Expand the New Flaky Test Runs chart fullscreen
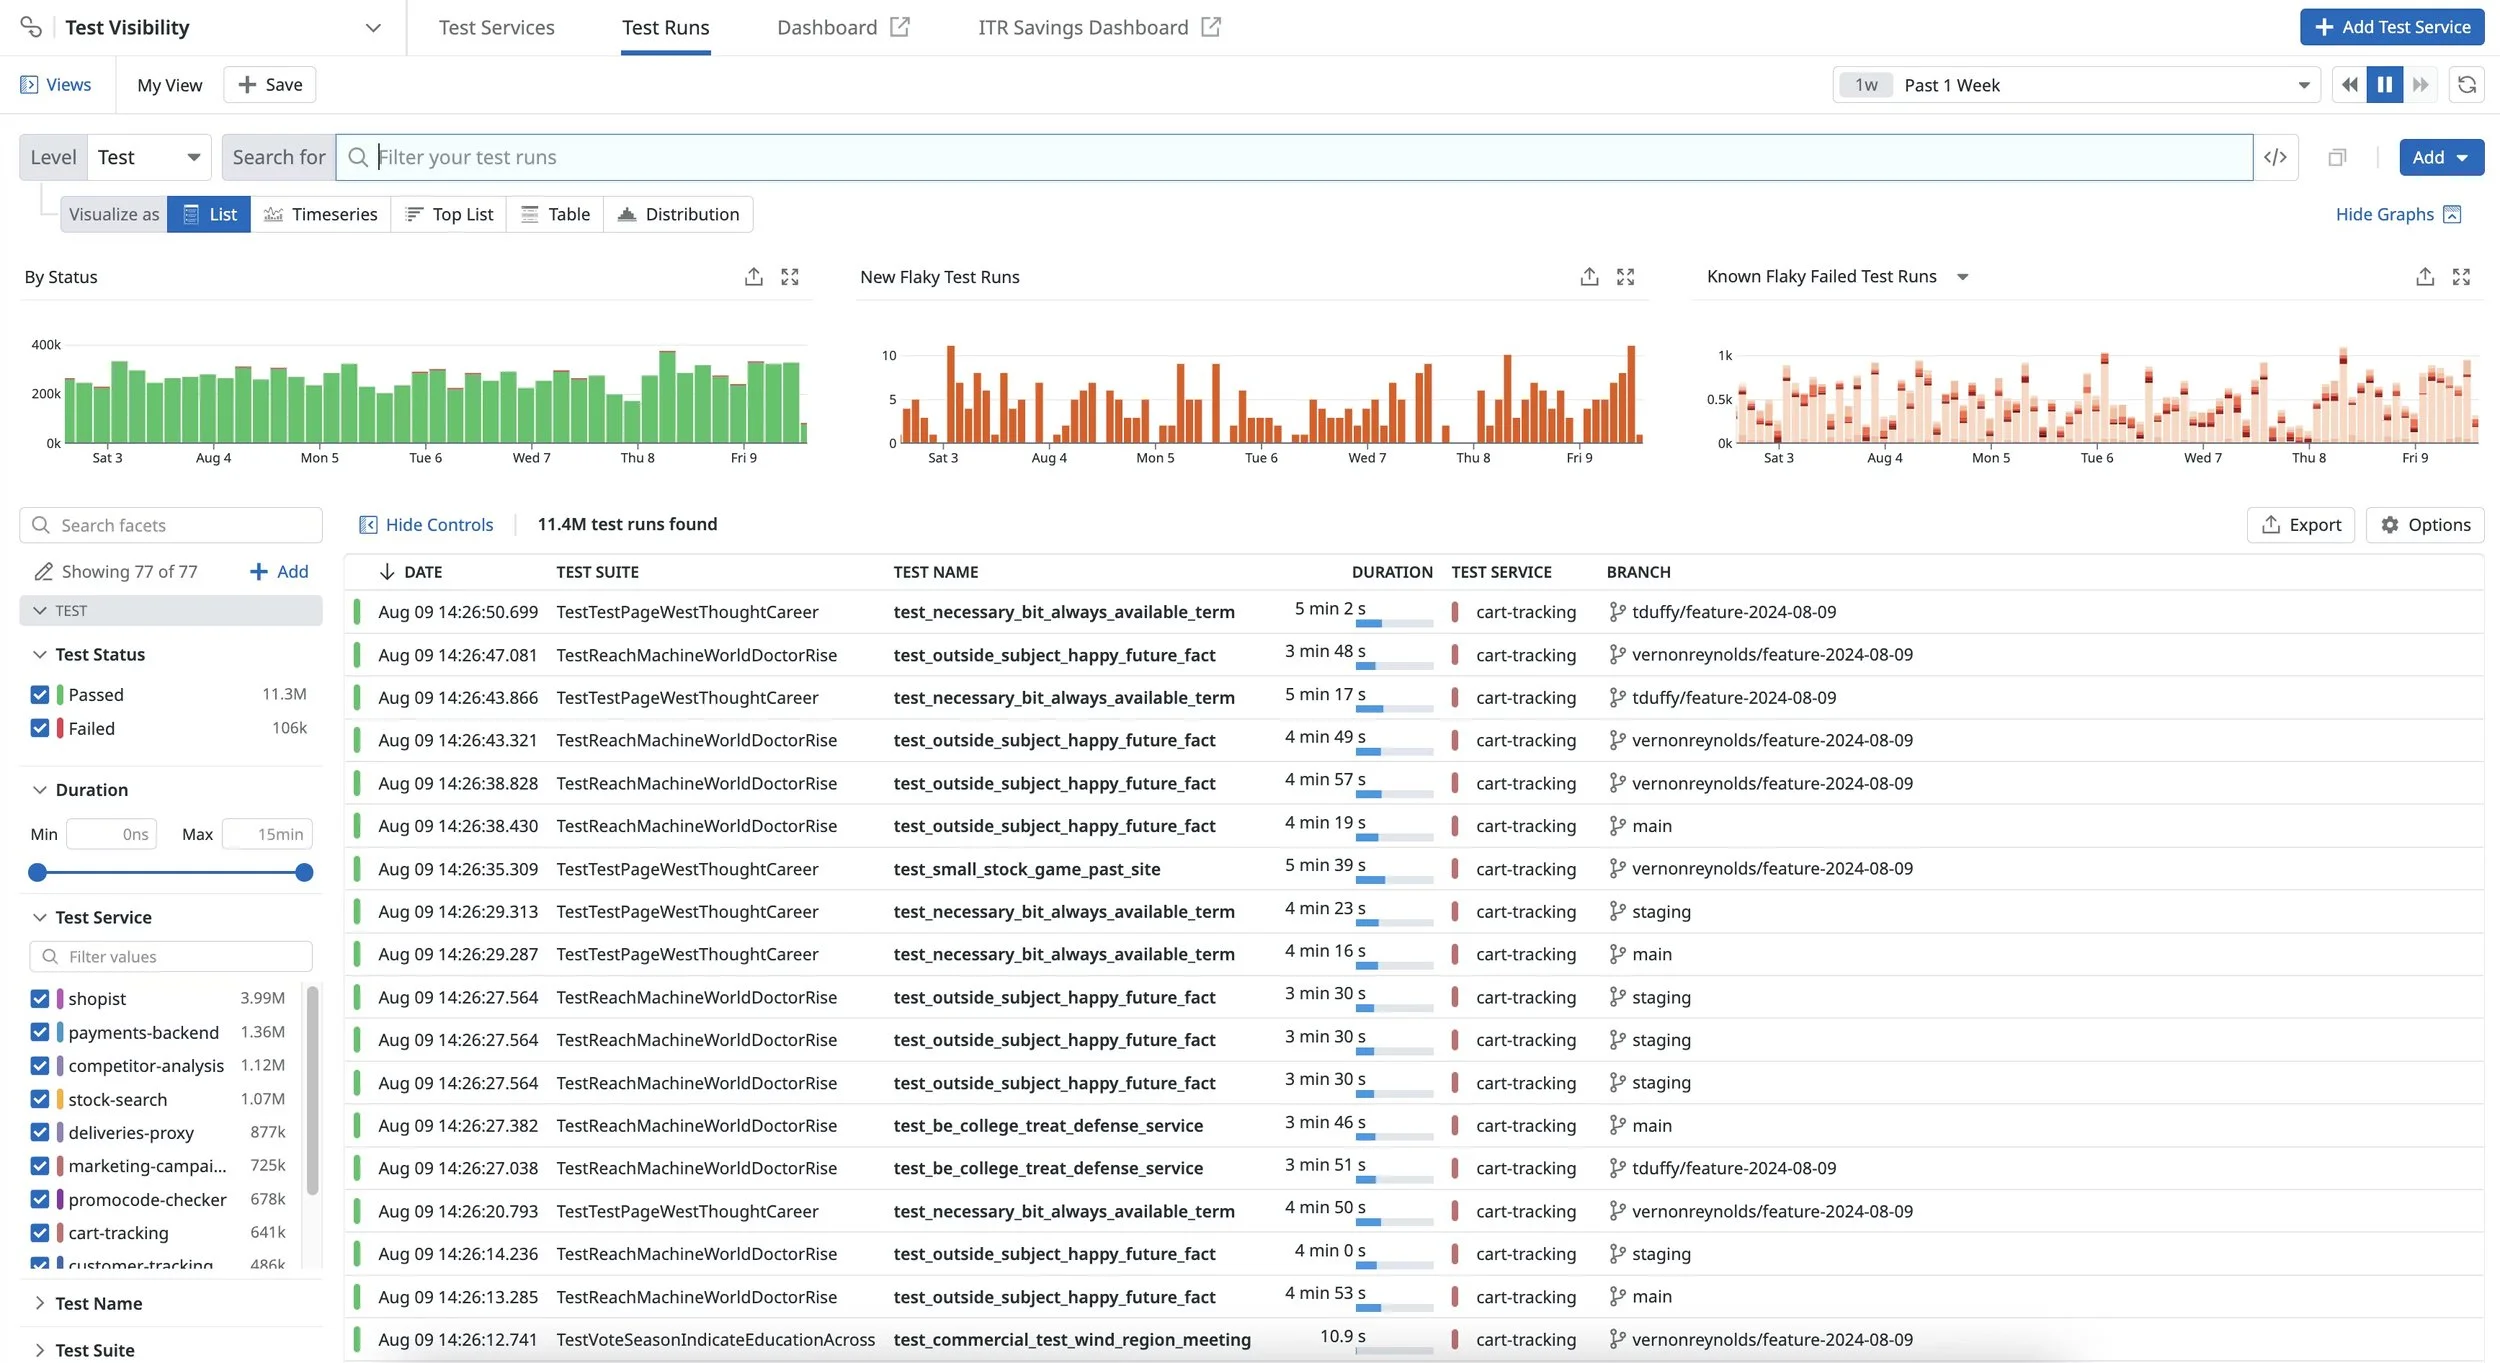Image resolution: width=2500 pixels, height=1363 pixels. click(x=1624, y=276)
